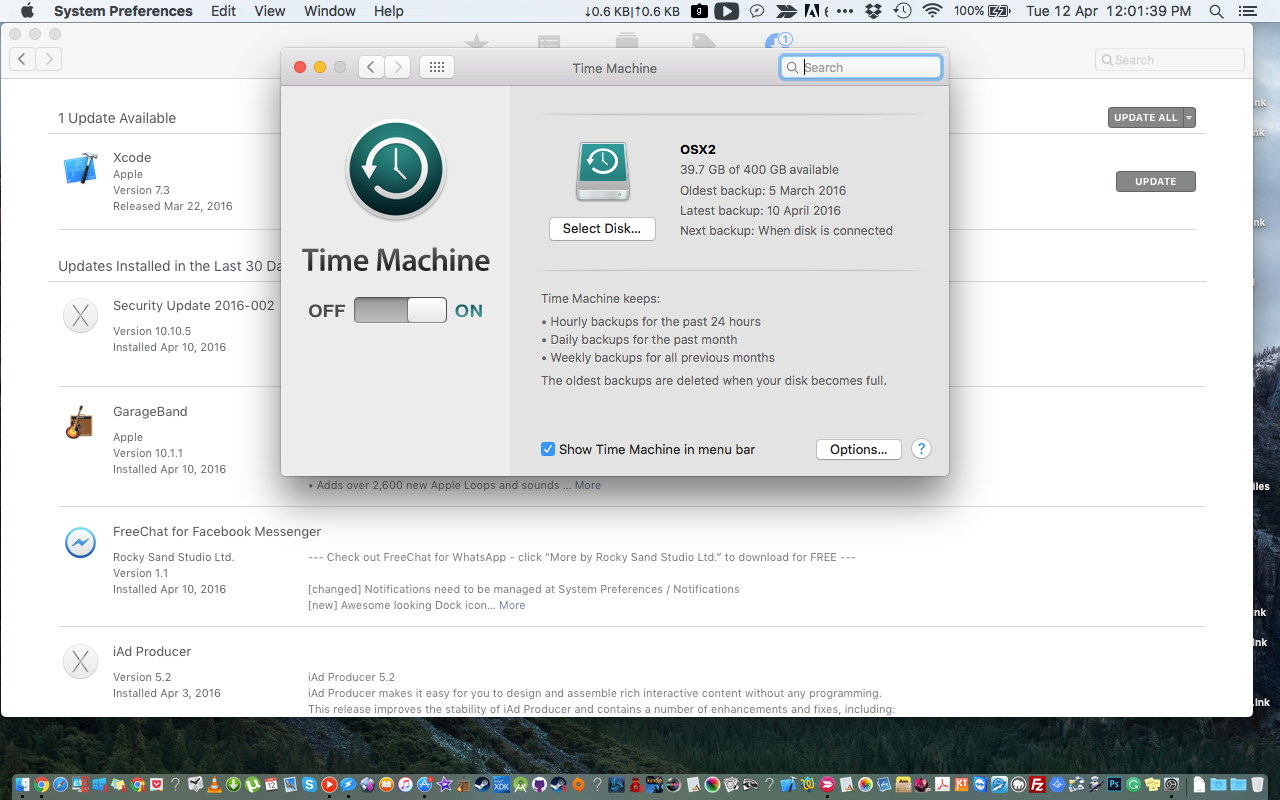Toggle Time Machine OFF/ON switch
This screenshot has width=1280, height=800.
pyautogui.click(x=400, y=310)
